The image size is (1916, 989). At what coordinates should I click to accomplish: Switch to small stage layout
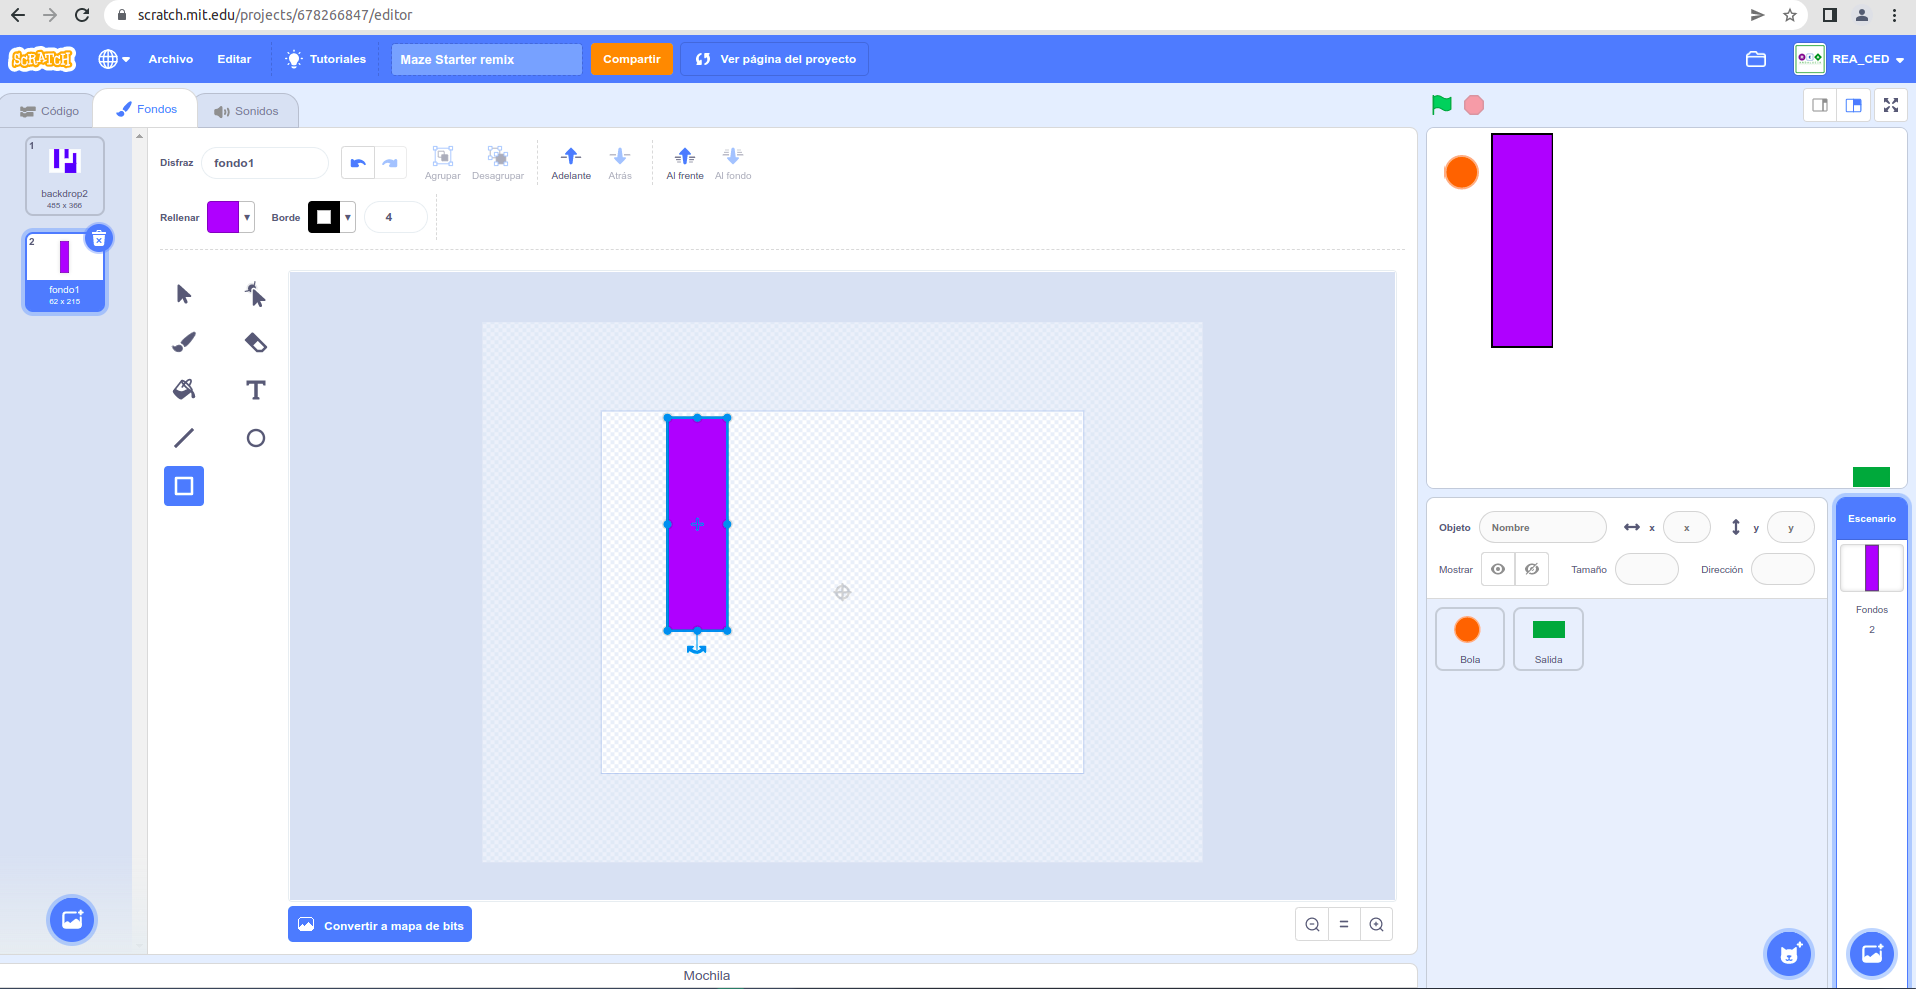1820,105
